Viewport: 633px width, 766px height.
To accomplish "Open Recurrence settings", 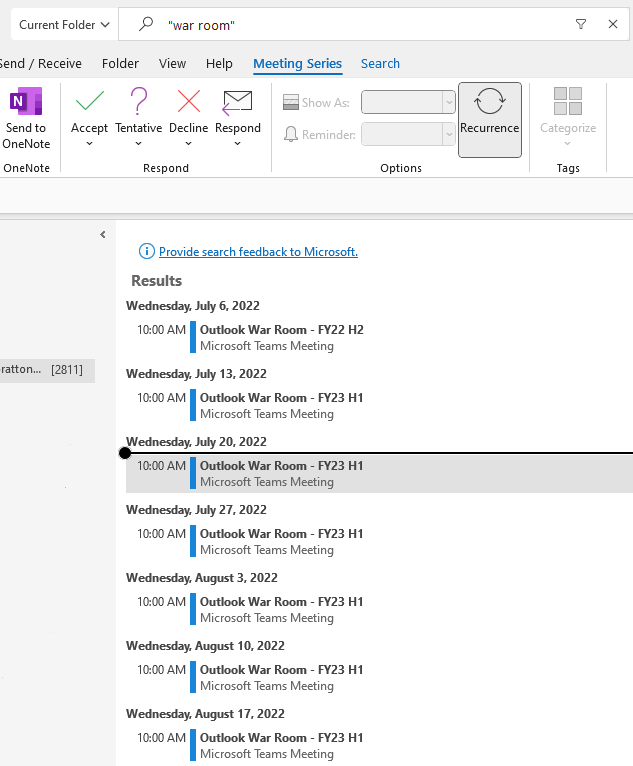I will 490,120.
